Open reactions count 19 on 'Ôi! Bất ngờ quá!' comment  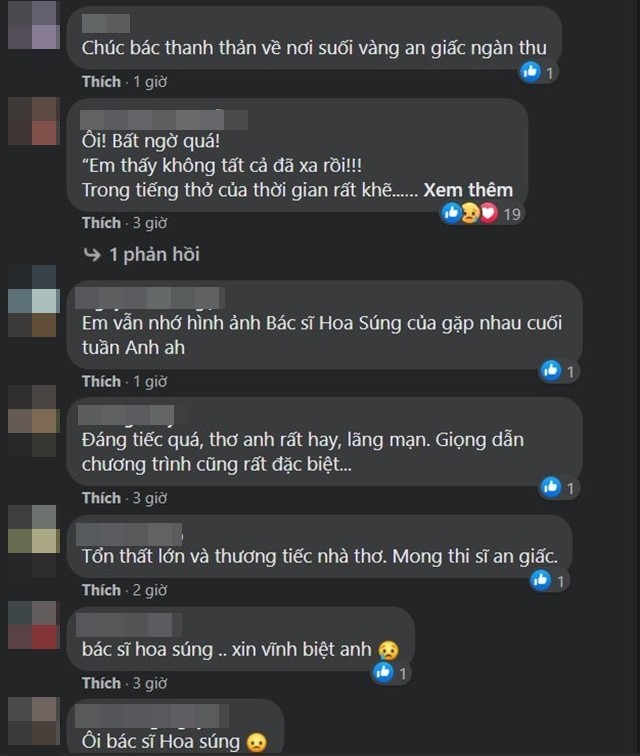[512, 214]
